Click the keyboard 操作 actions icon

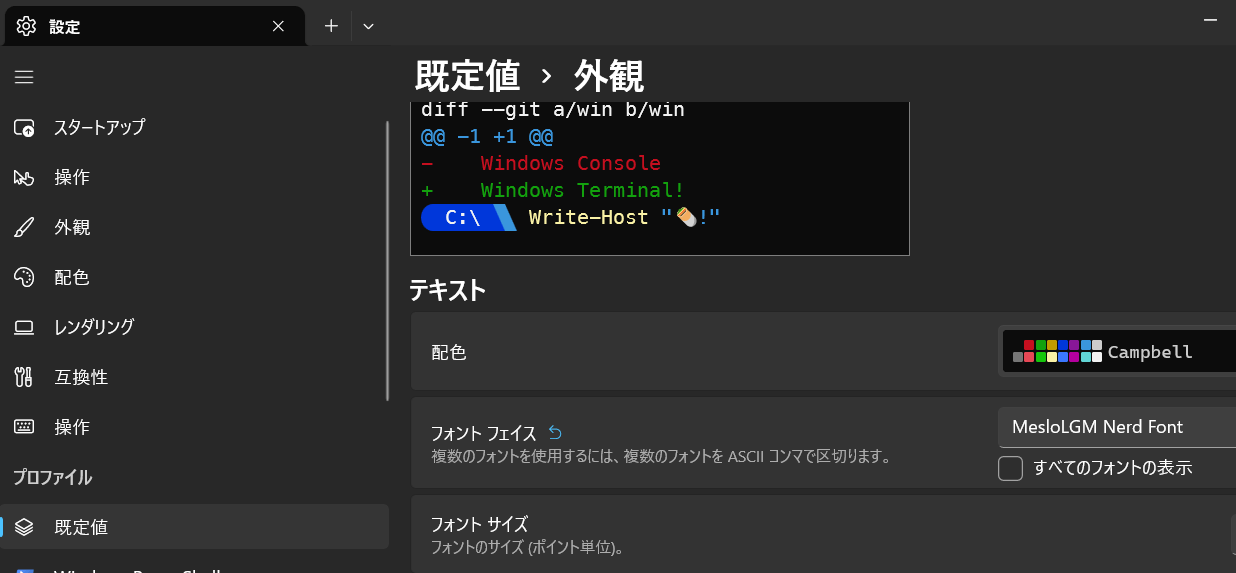[24, 427]
